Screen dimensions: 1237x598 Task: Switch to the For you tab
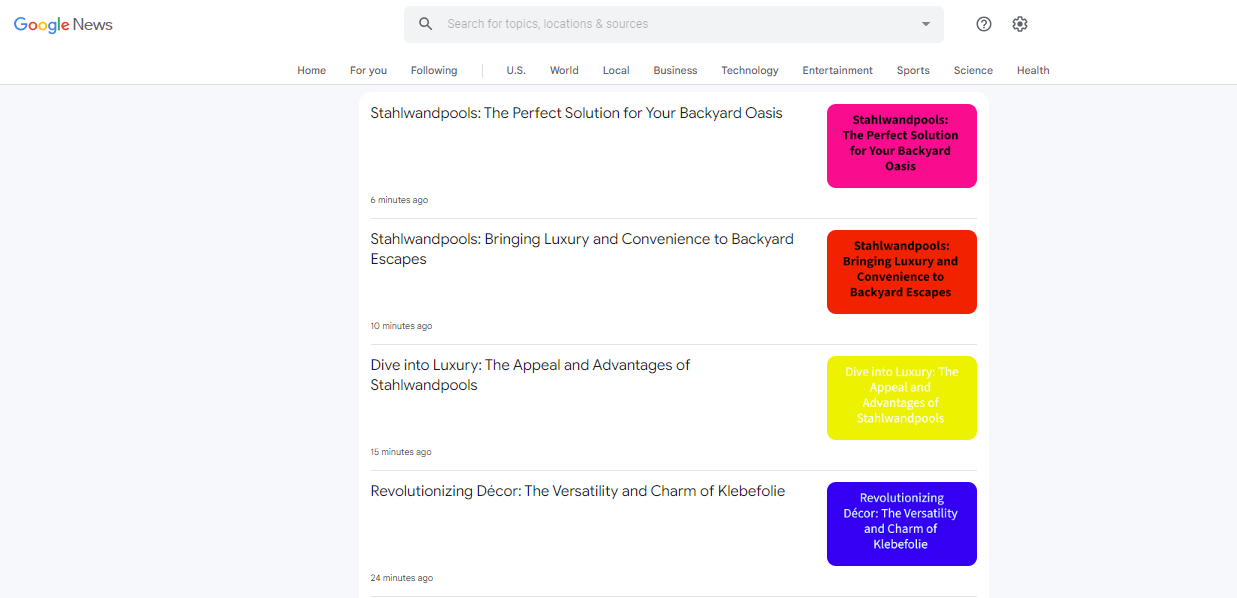point(368,70)
